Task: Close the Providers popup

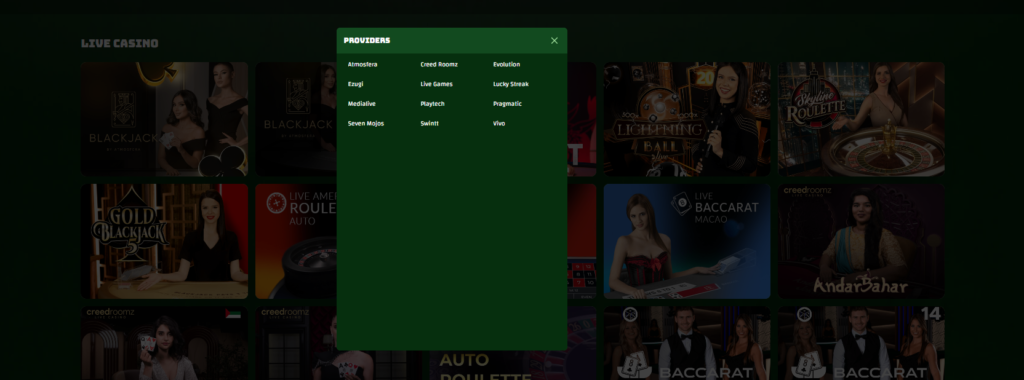Action: coord(554,40)
